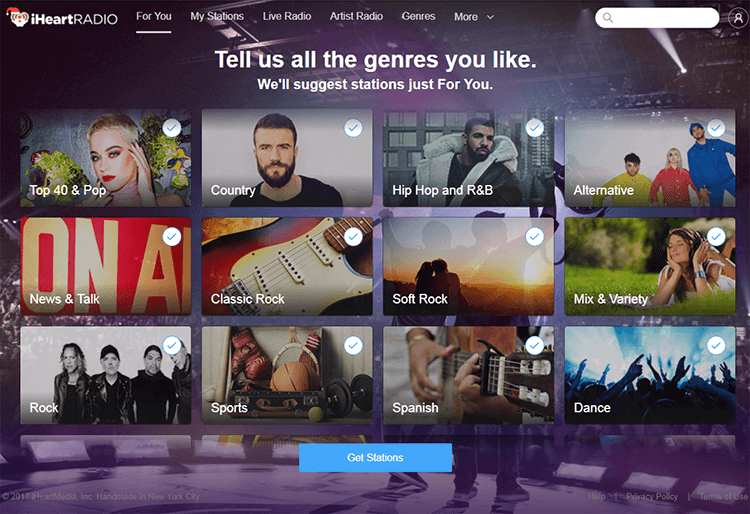Expand the More menu chevron
750x514 pixels.
point(490,17)
